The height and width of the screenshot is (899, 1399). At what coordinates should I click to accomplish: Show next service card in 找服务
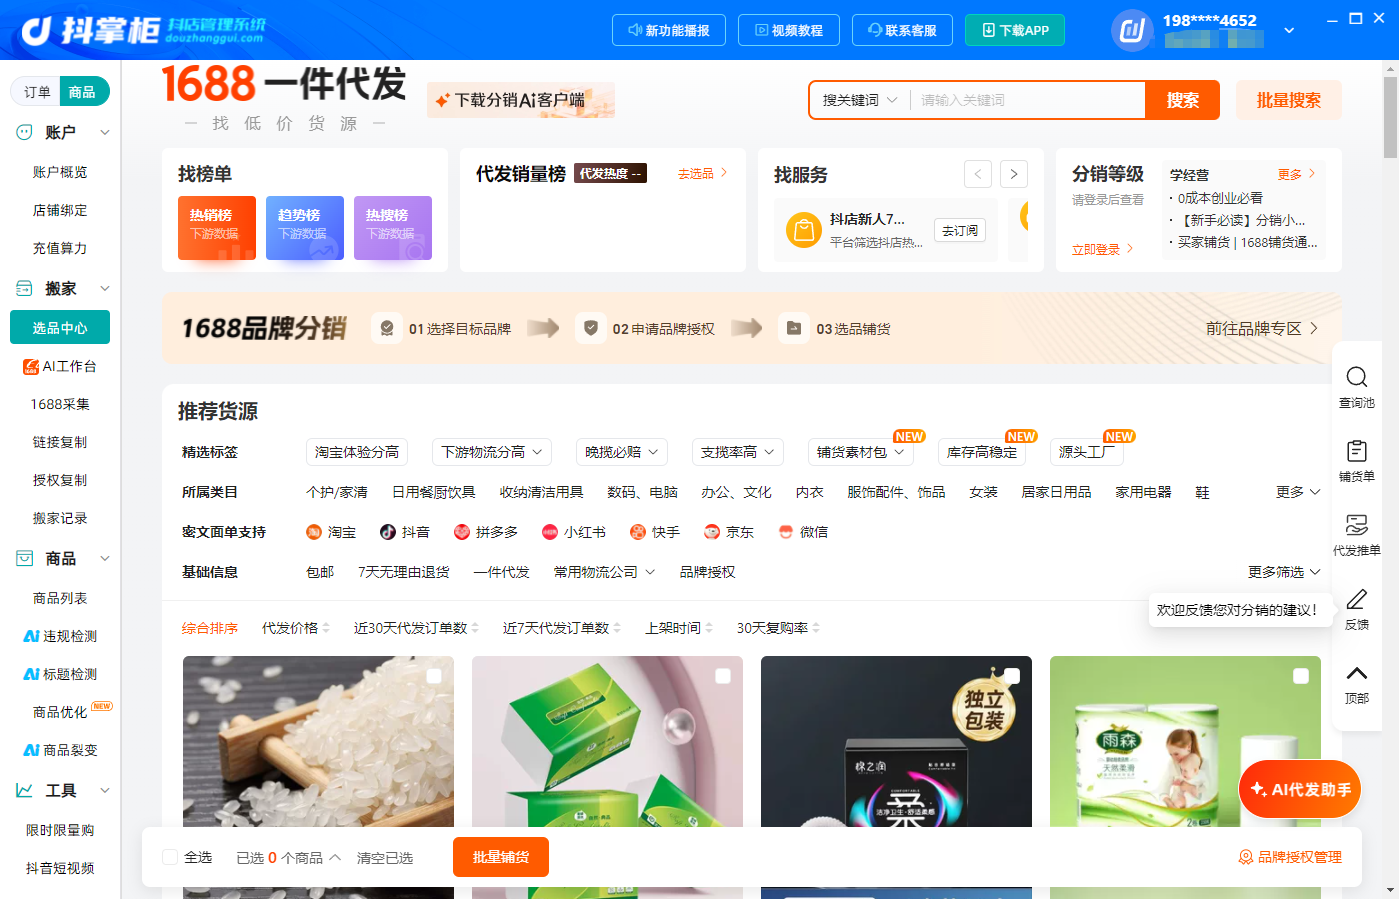(1014, 174)
